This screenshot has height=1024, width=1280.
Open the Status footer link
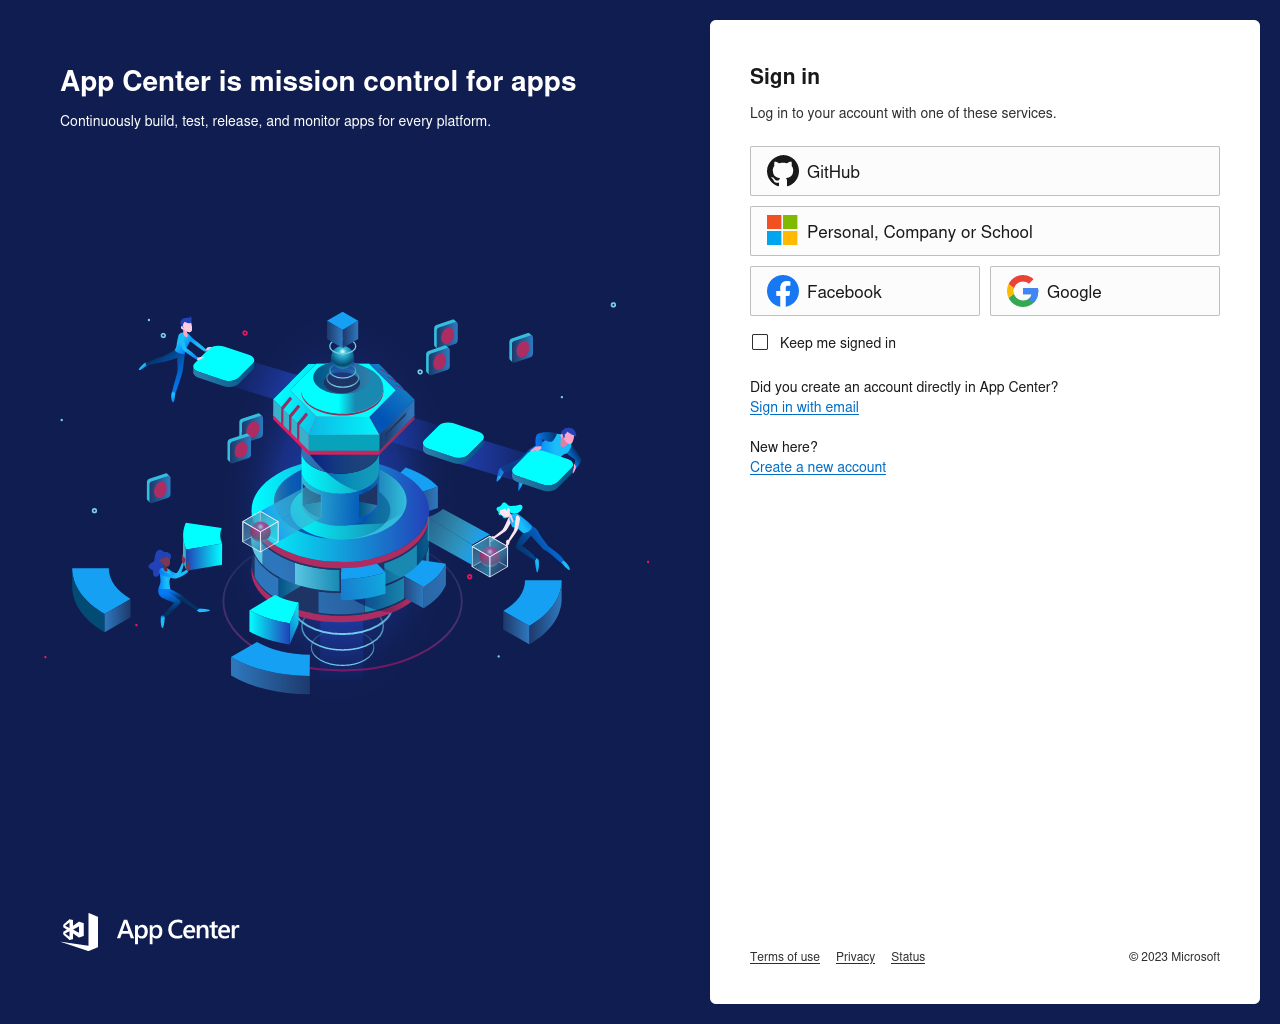[908, 957]
